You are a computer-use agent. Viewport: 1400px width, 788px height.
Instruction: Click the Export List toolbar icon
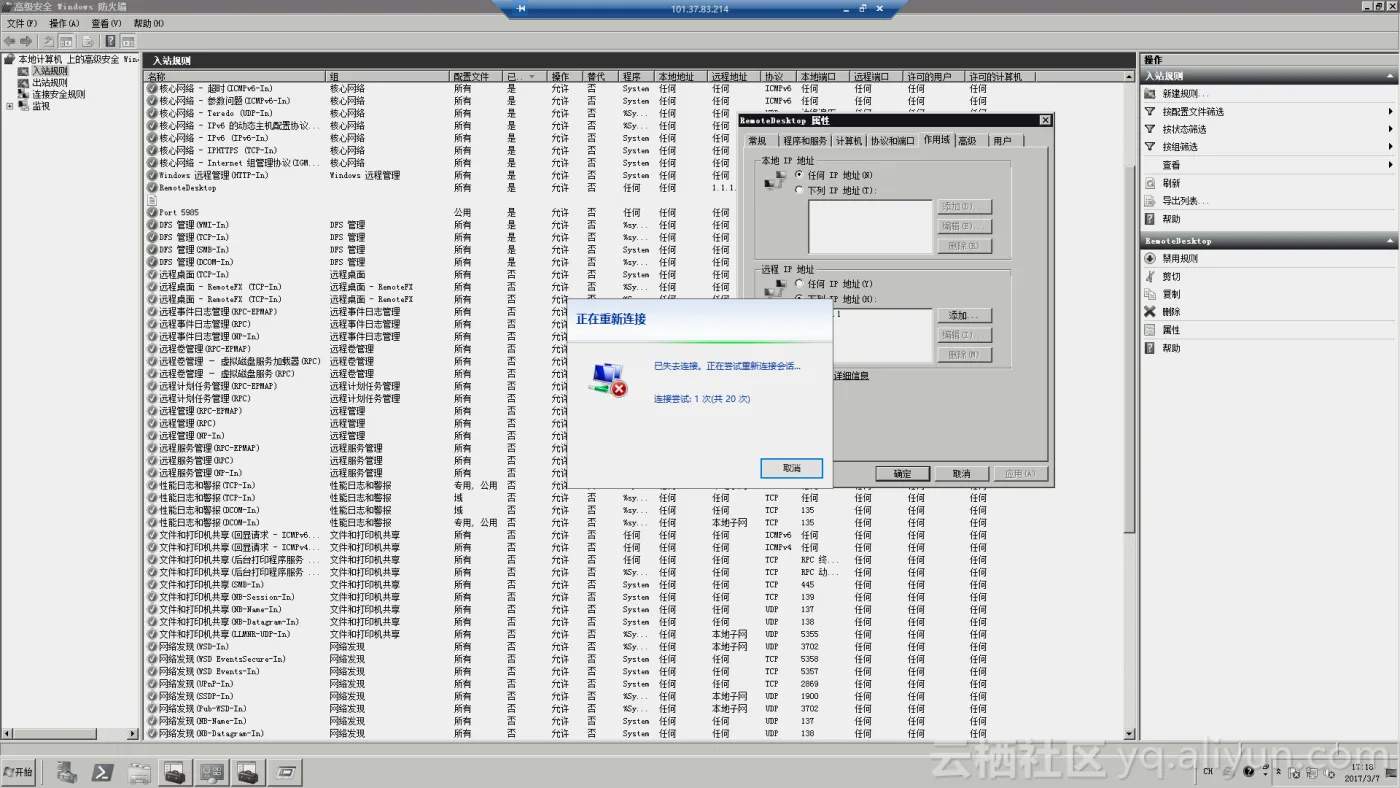(88, 41)
